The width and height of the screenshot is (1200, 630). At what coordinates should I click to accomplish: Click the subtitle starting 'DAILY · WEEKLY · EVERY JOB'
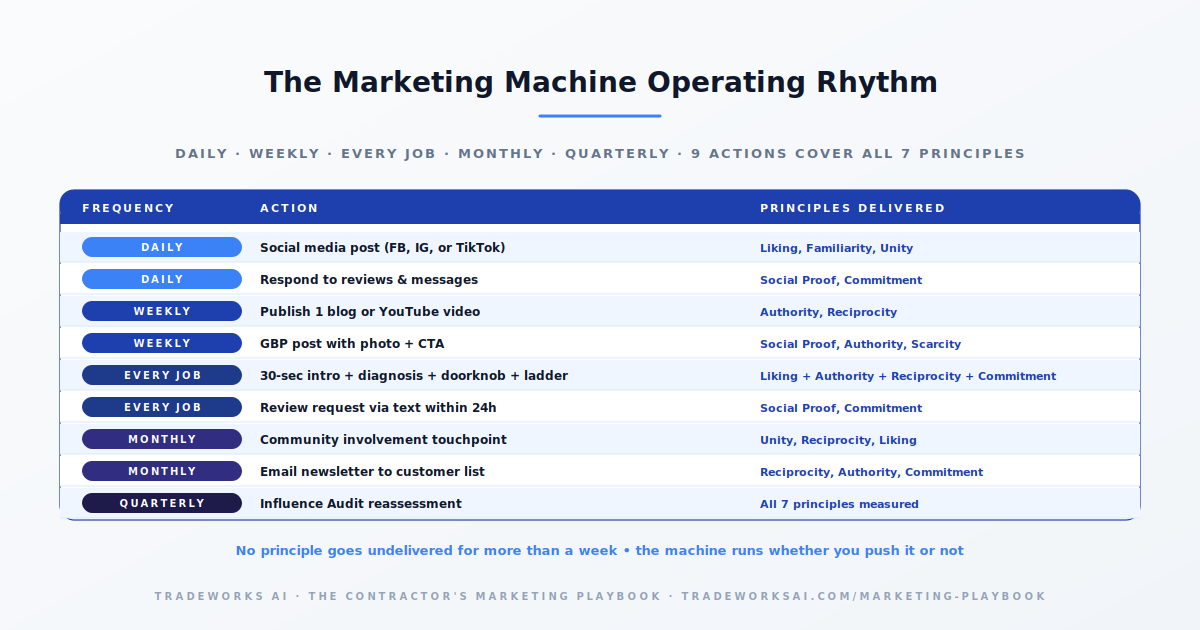pos(600,154)
